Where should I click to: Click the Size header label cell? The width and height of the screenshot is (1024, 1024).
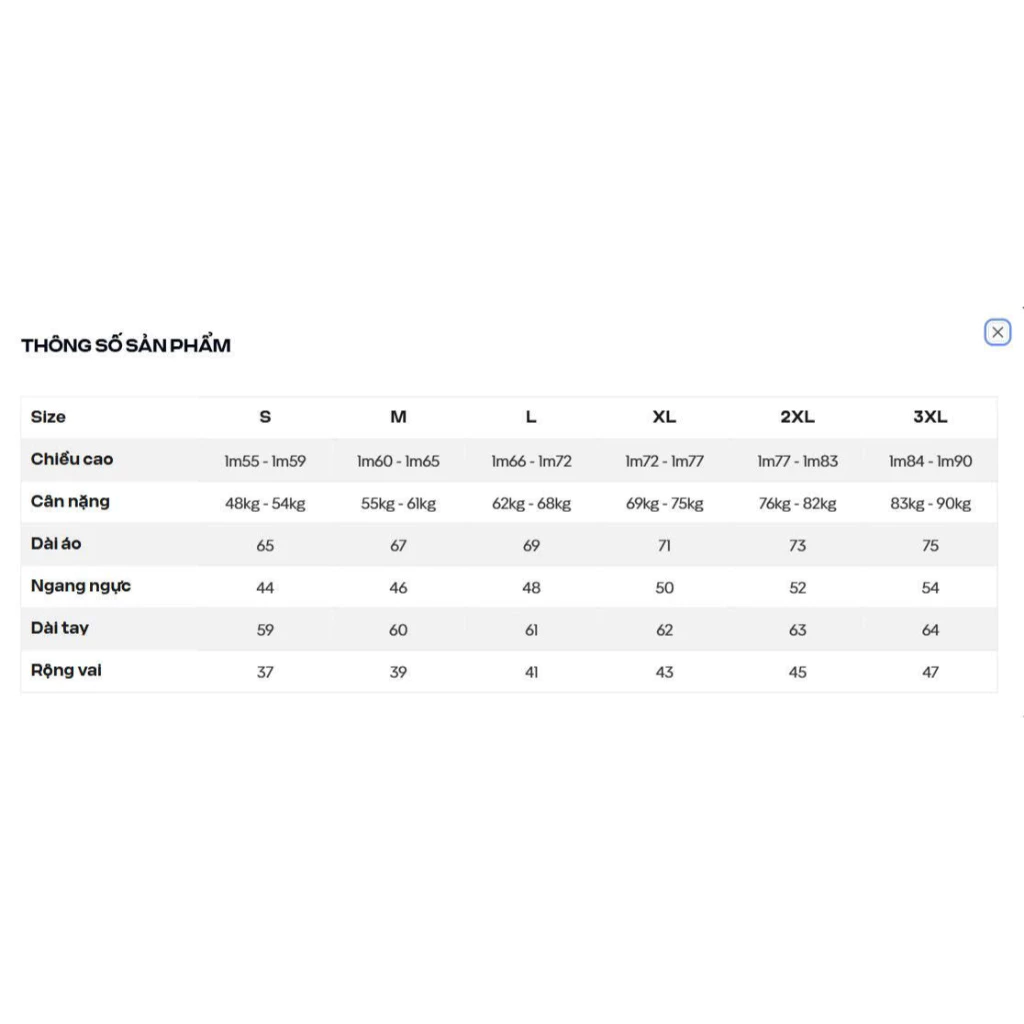coord(48,417)
